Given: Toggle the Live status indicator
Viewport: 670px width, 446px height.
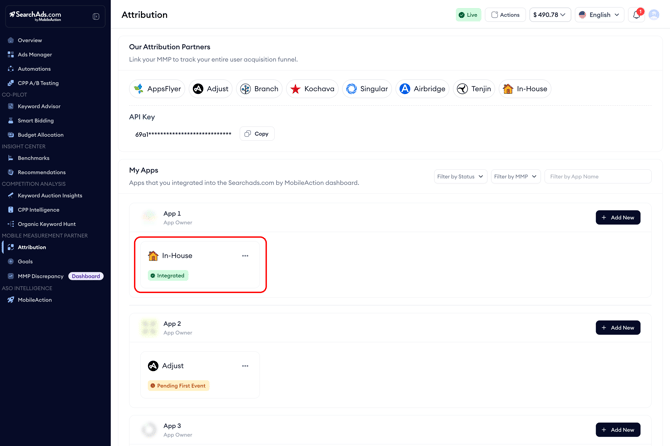Looking at the screenshot, I should [x=468, y=15].
